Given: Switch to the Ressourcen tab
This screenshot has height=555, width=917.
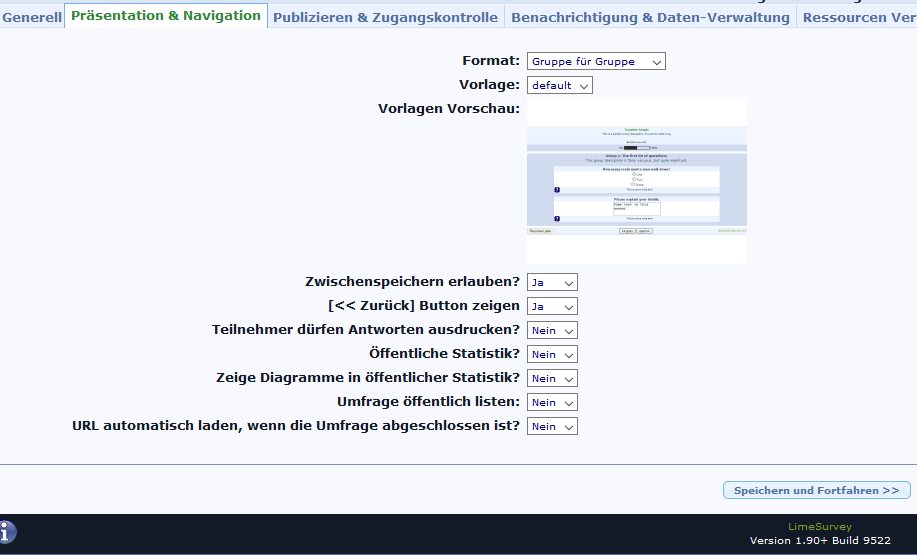Looking at the screenshot, I should pos(858,17).
